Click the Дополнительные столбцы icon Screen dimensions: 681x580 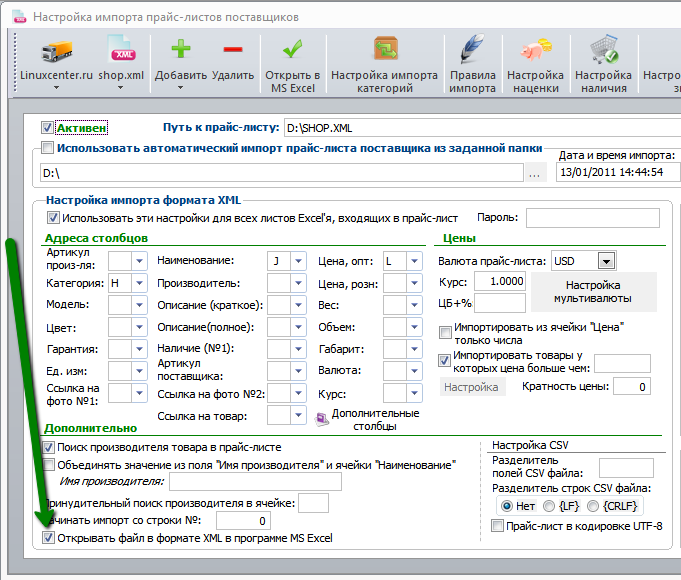321,419
